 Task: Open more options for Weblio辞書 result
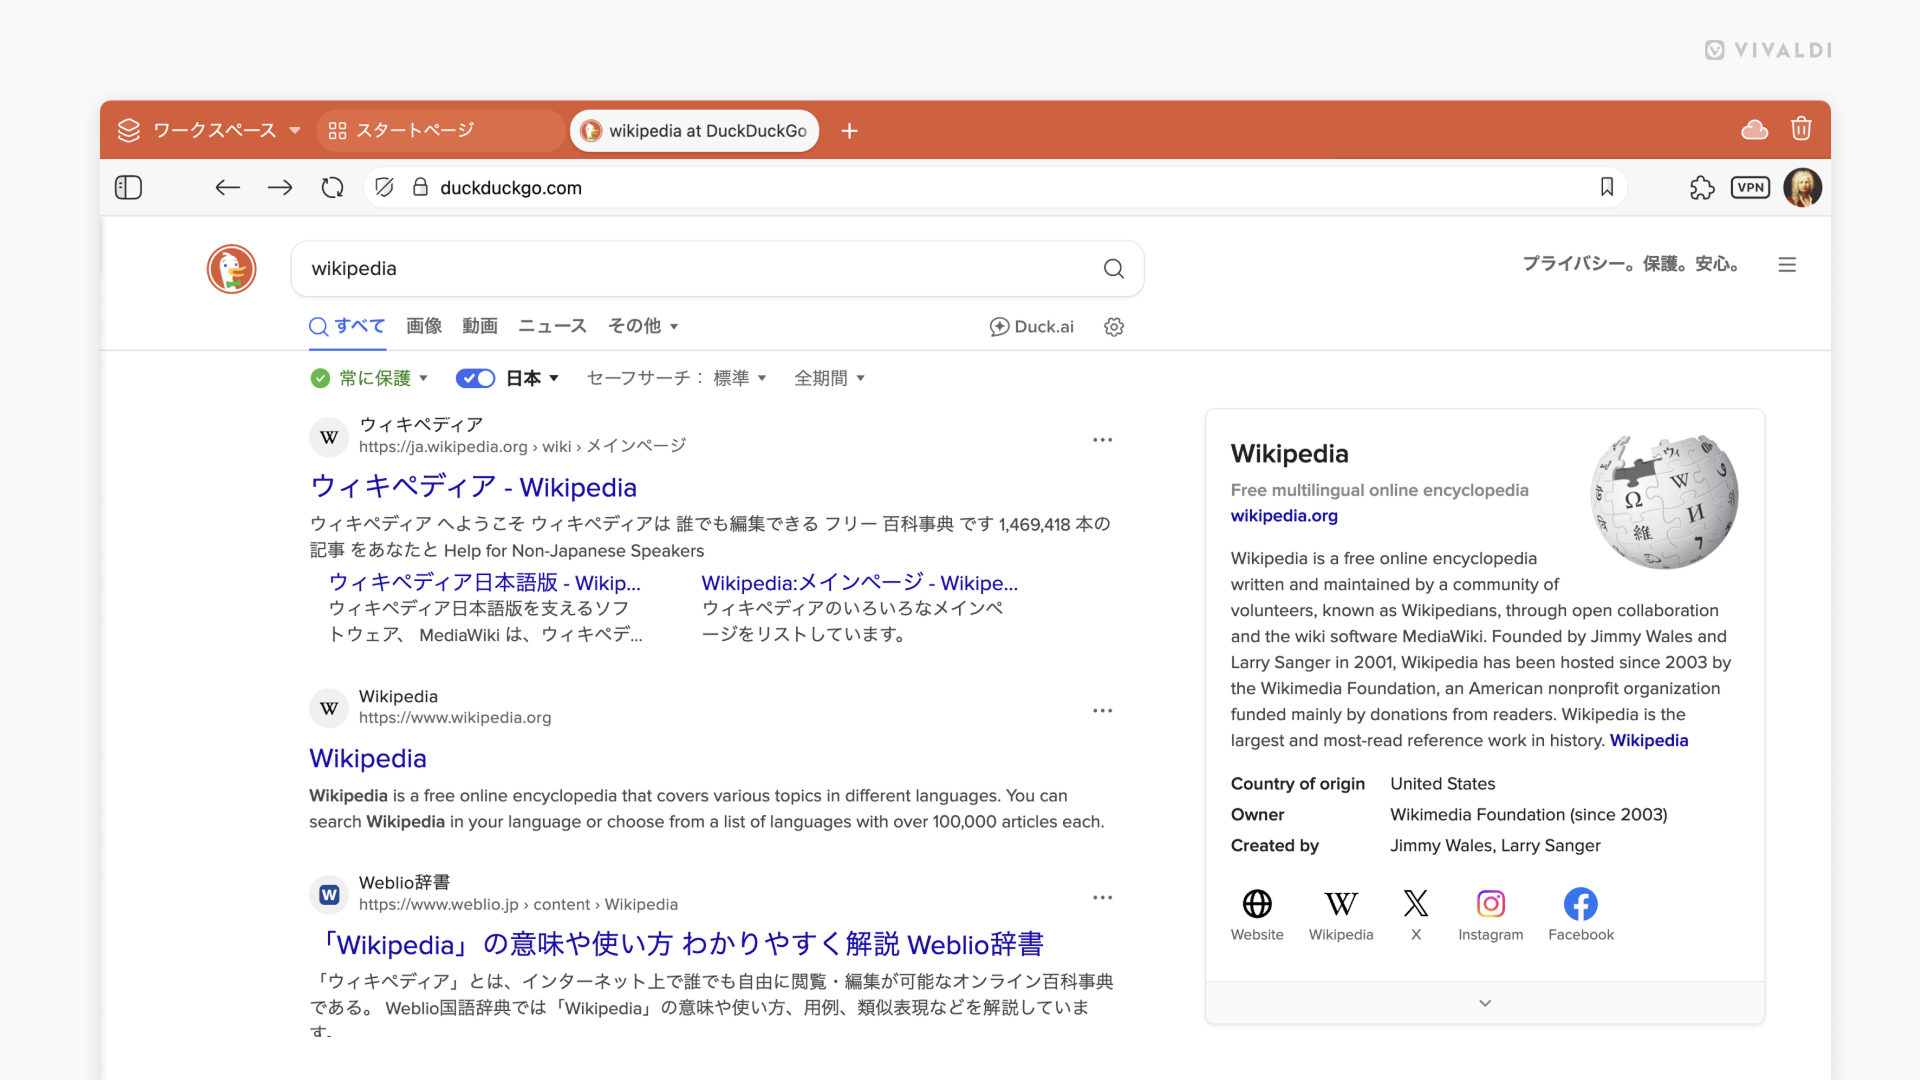click(1103, 898)
